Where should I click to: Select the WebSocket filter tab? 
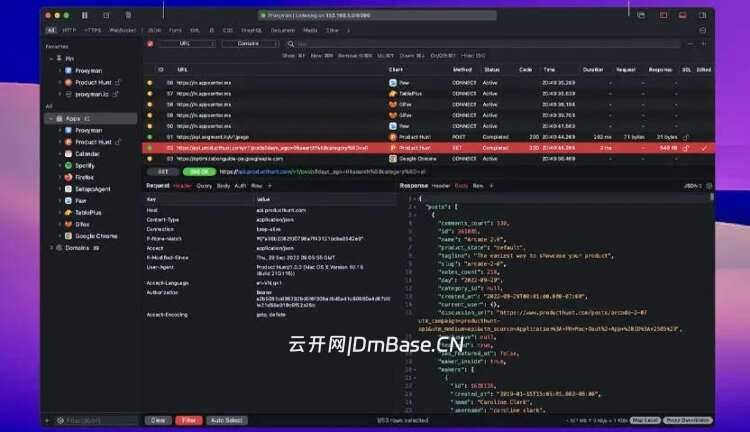(122, 30)
